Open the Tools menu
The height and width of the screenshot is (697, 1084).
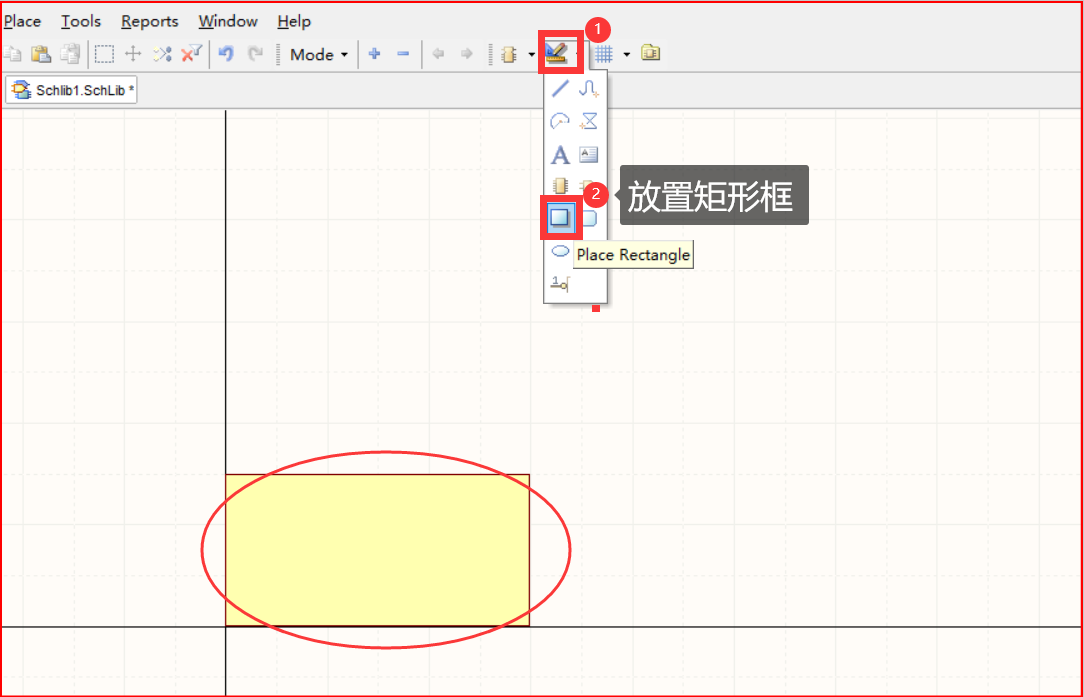(81, 21)
